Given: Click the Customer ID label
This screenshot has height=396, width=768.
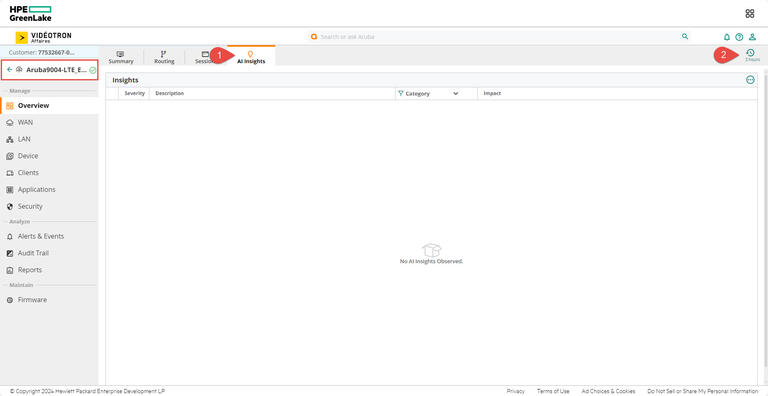Looking at the screenshot, I should pyautogui.click(x=42, y=52).
